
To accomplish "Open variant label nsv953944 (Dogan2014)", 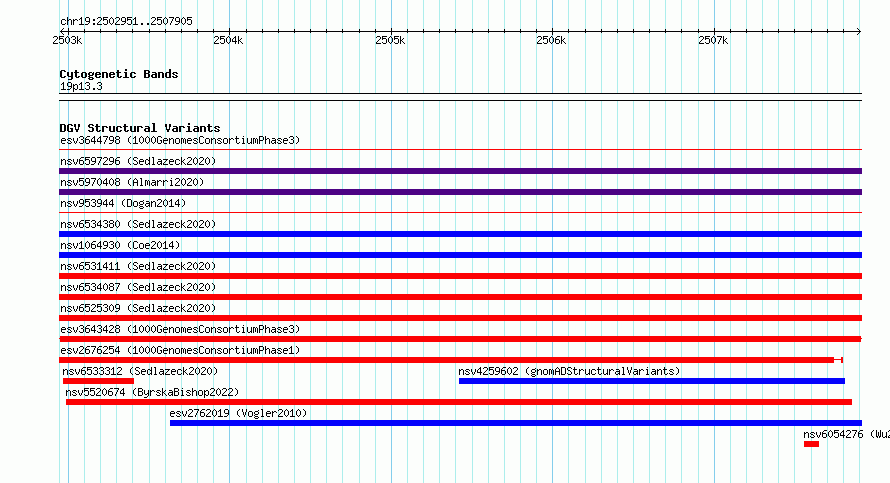I will point(123,203).
